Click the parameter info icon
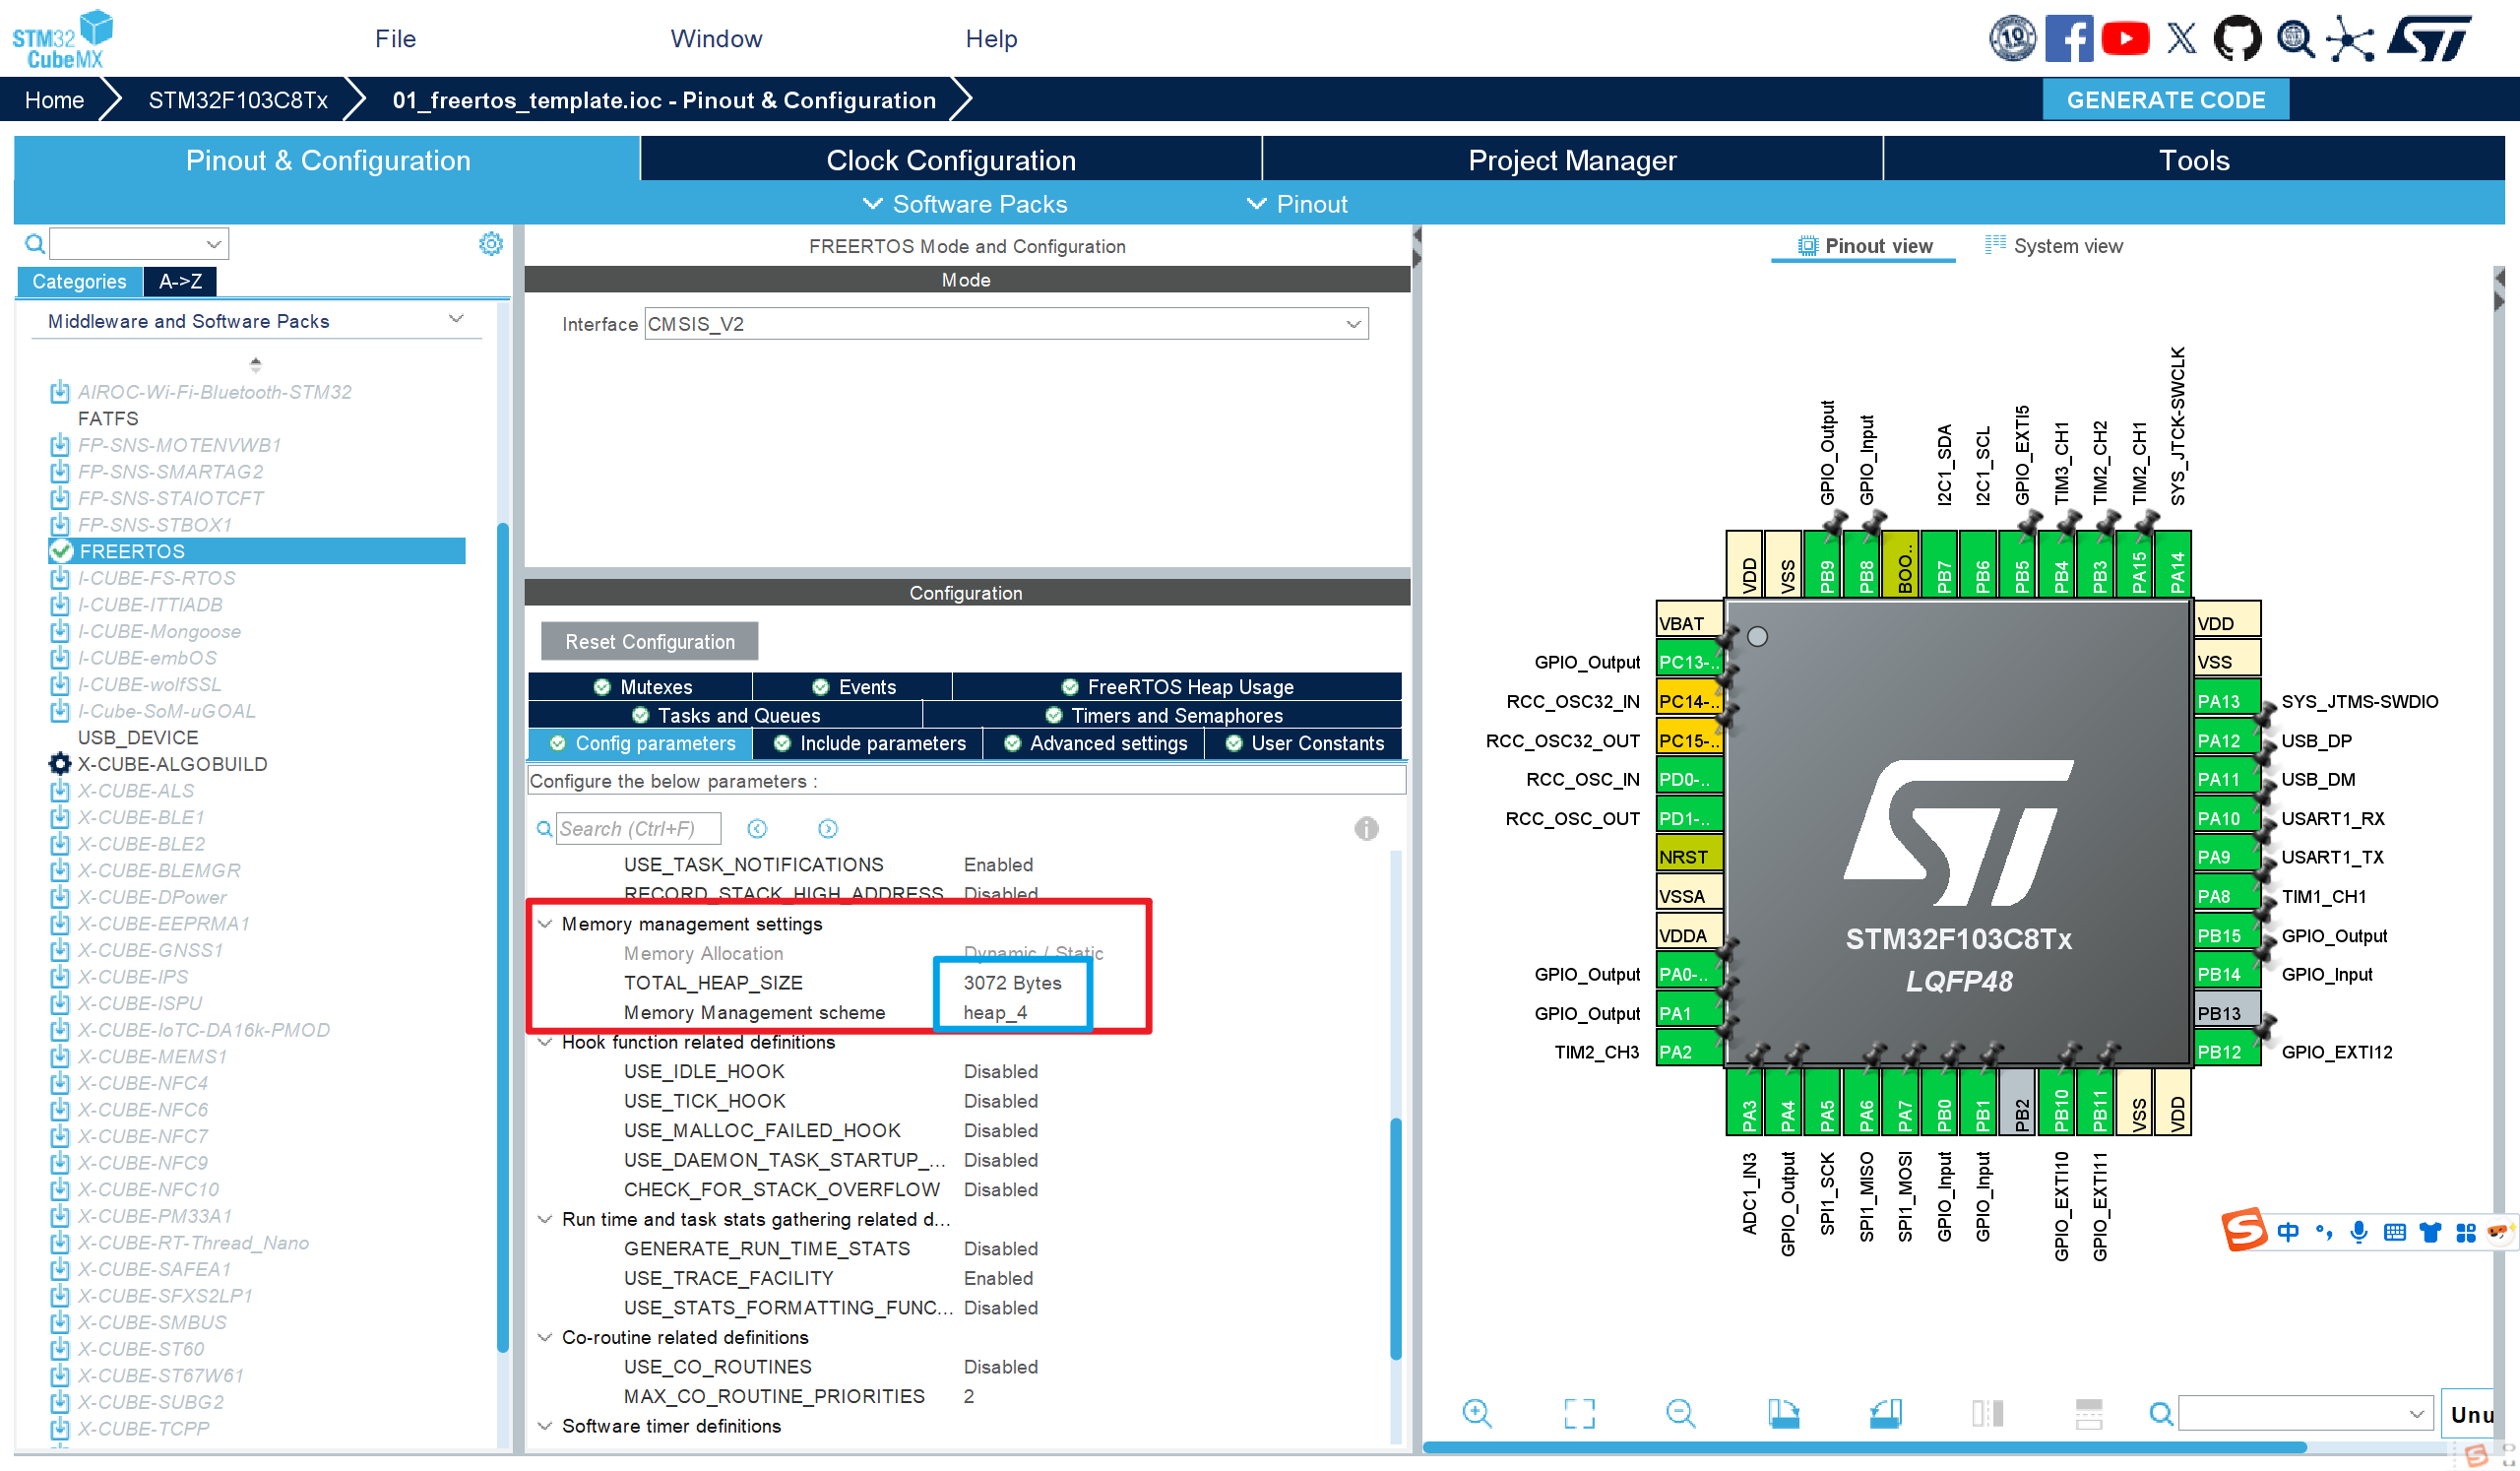Viewport: 2520px width, 1471px height. pyautogui.click(x=1366, y=829)
